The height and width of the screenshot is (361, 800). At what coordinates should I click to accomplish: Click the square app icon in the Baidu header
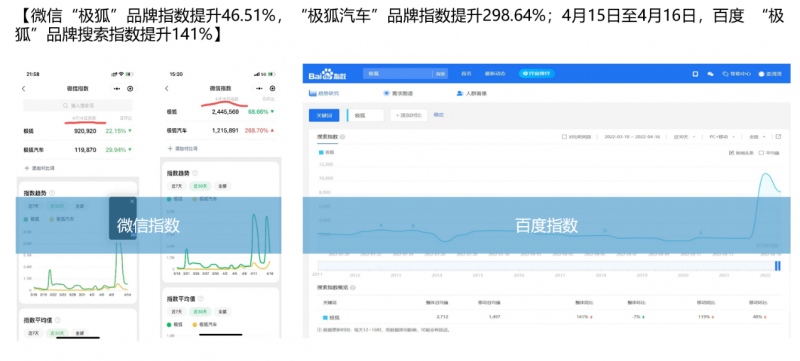695,74
